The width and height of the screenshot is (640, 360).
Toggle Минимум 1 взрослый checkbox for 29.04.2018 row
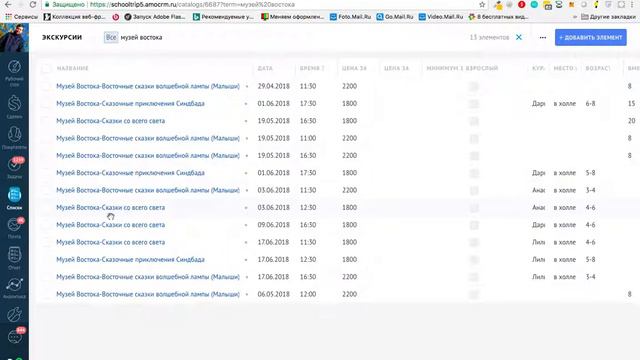click(x=473, y=86)
